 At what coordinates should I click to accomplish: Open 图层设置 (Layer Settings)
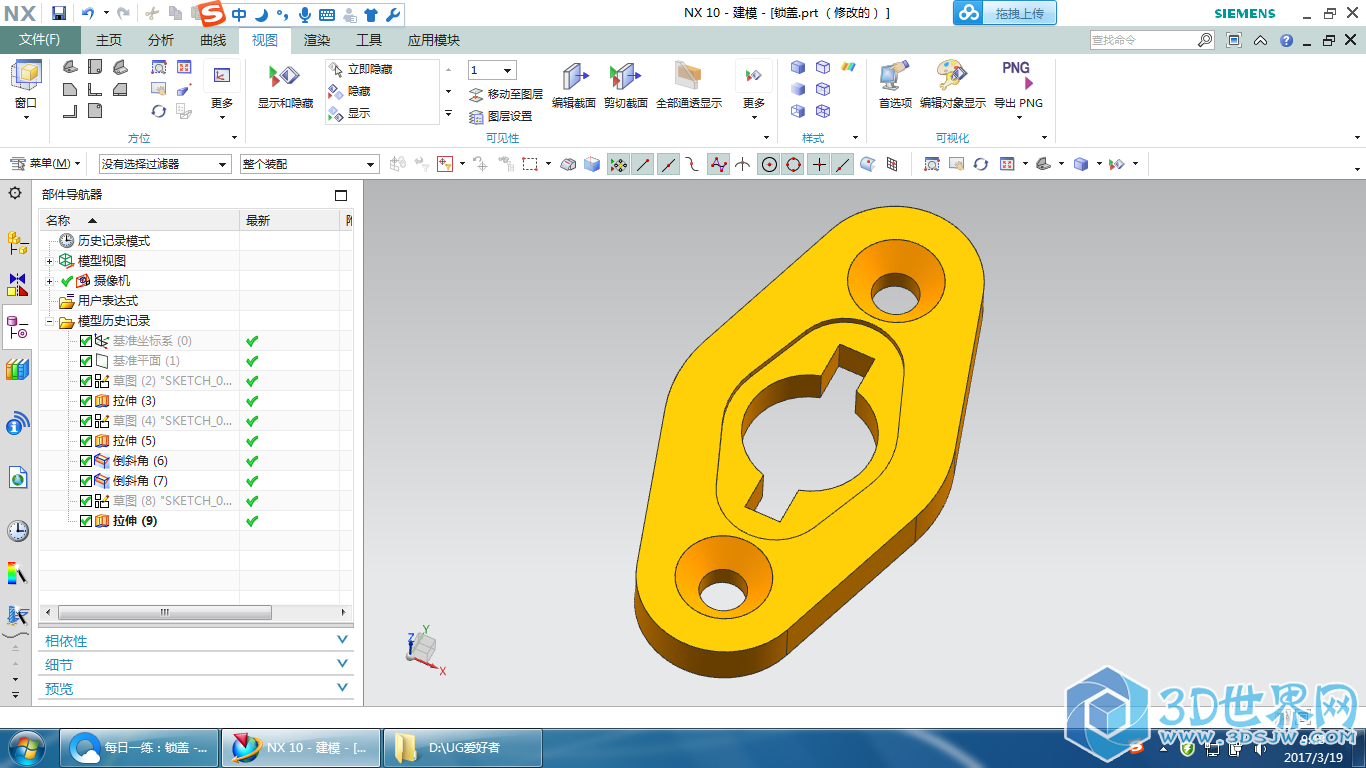(501, 116)
